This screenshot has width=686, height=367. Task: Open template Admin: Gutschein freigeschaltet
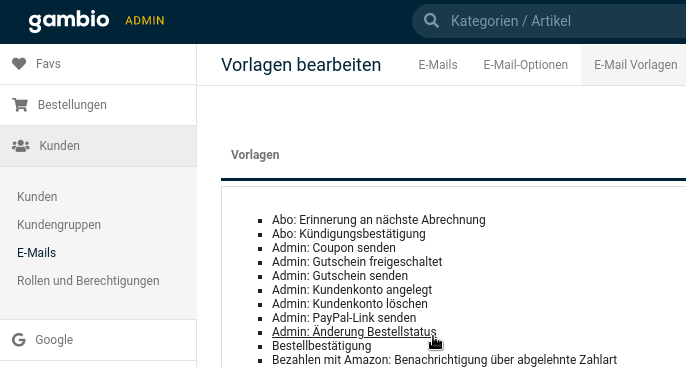tap(357, 262)
